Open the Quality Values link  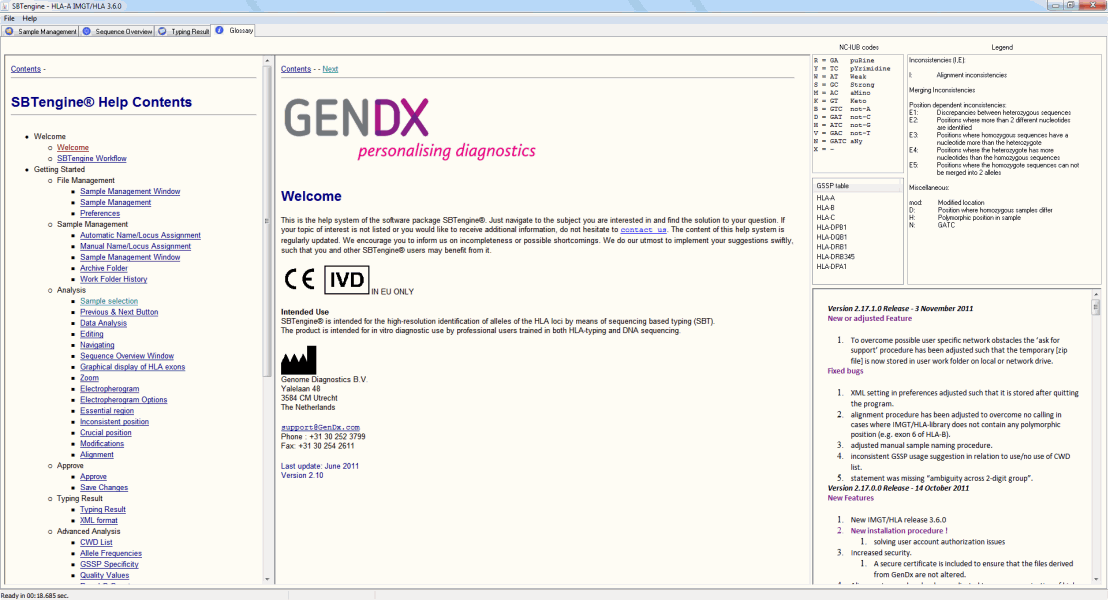pos(105,575)
